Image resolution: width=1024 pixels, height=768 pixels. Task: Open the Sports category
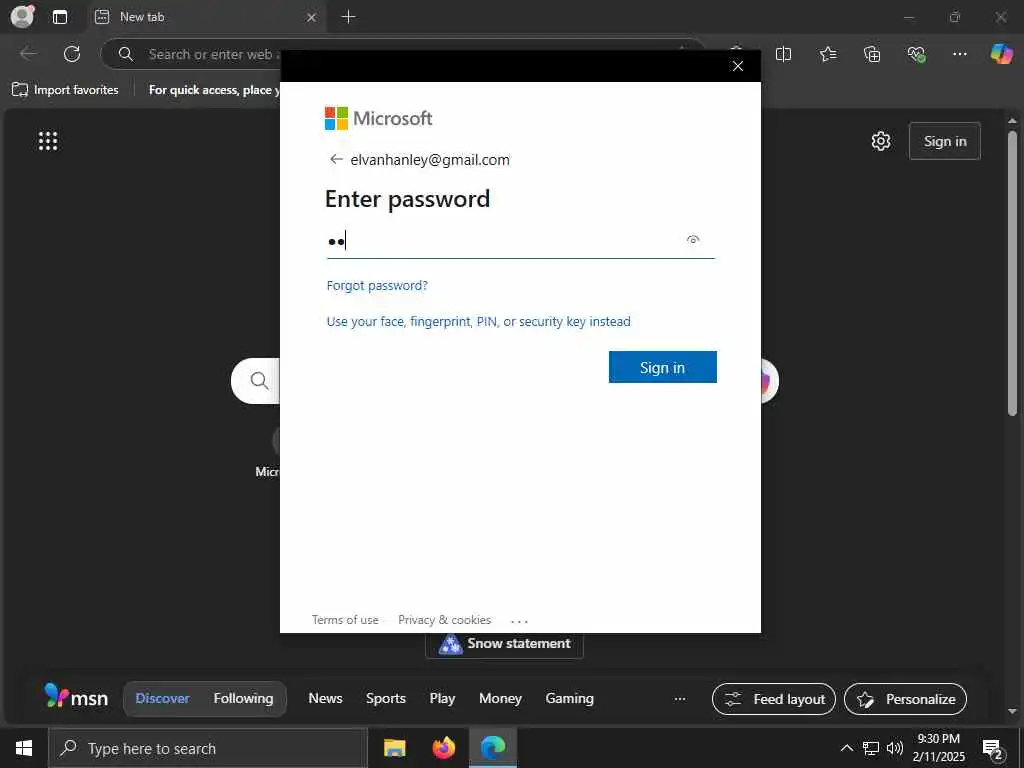pos(385,698)
